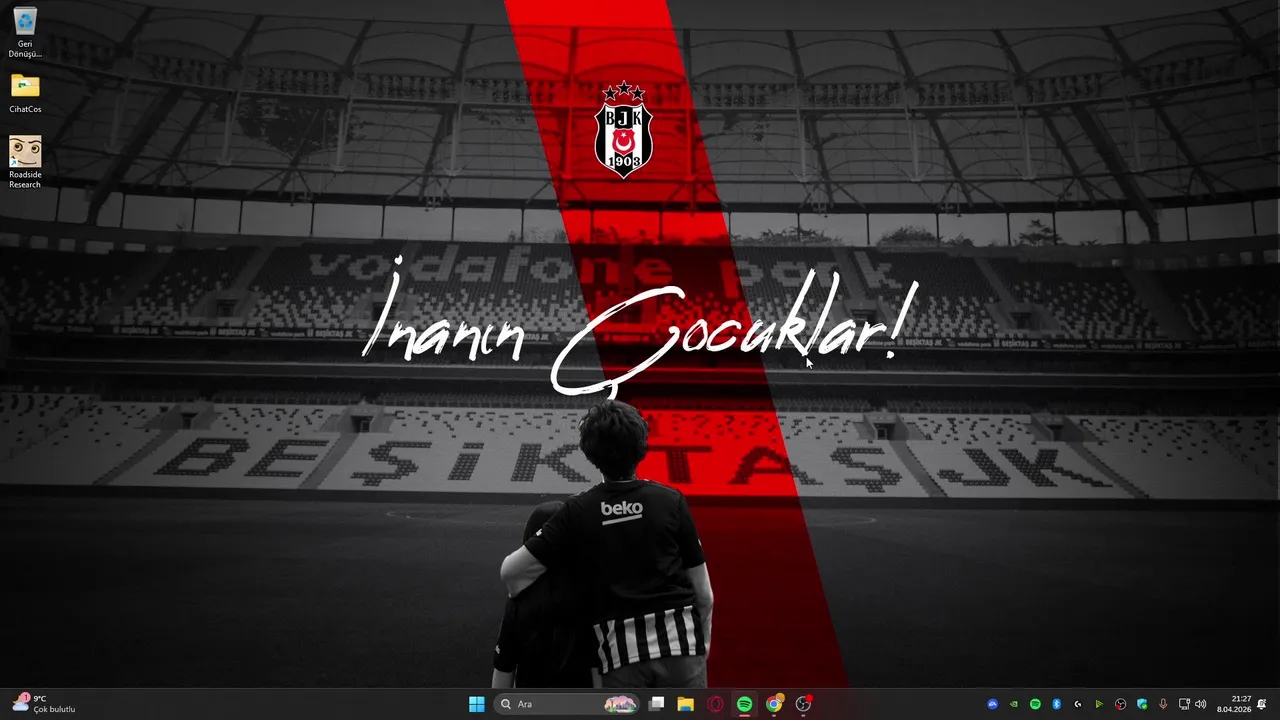
Task: Open Google Chrome from the taskbar
Action: point(774,704)
